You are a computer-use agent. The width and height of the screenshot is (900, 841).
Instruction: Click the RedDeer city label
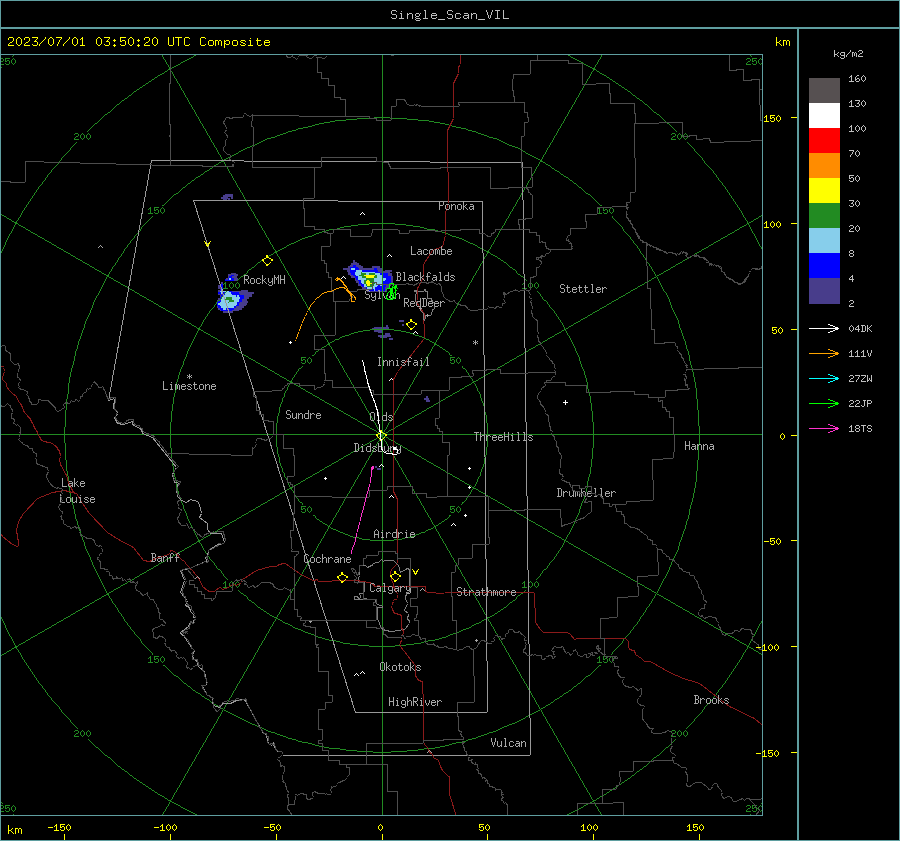(x=424, y=303)
